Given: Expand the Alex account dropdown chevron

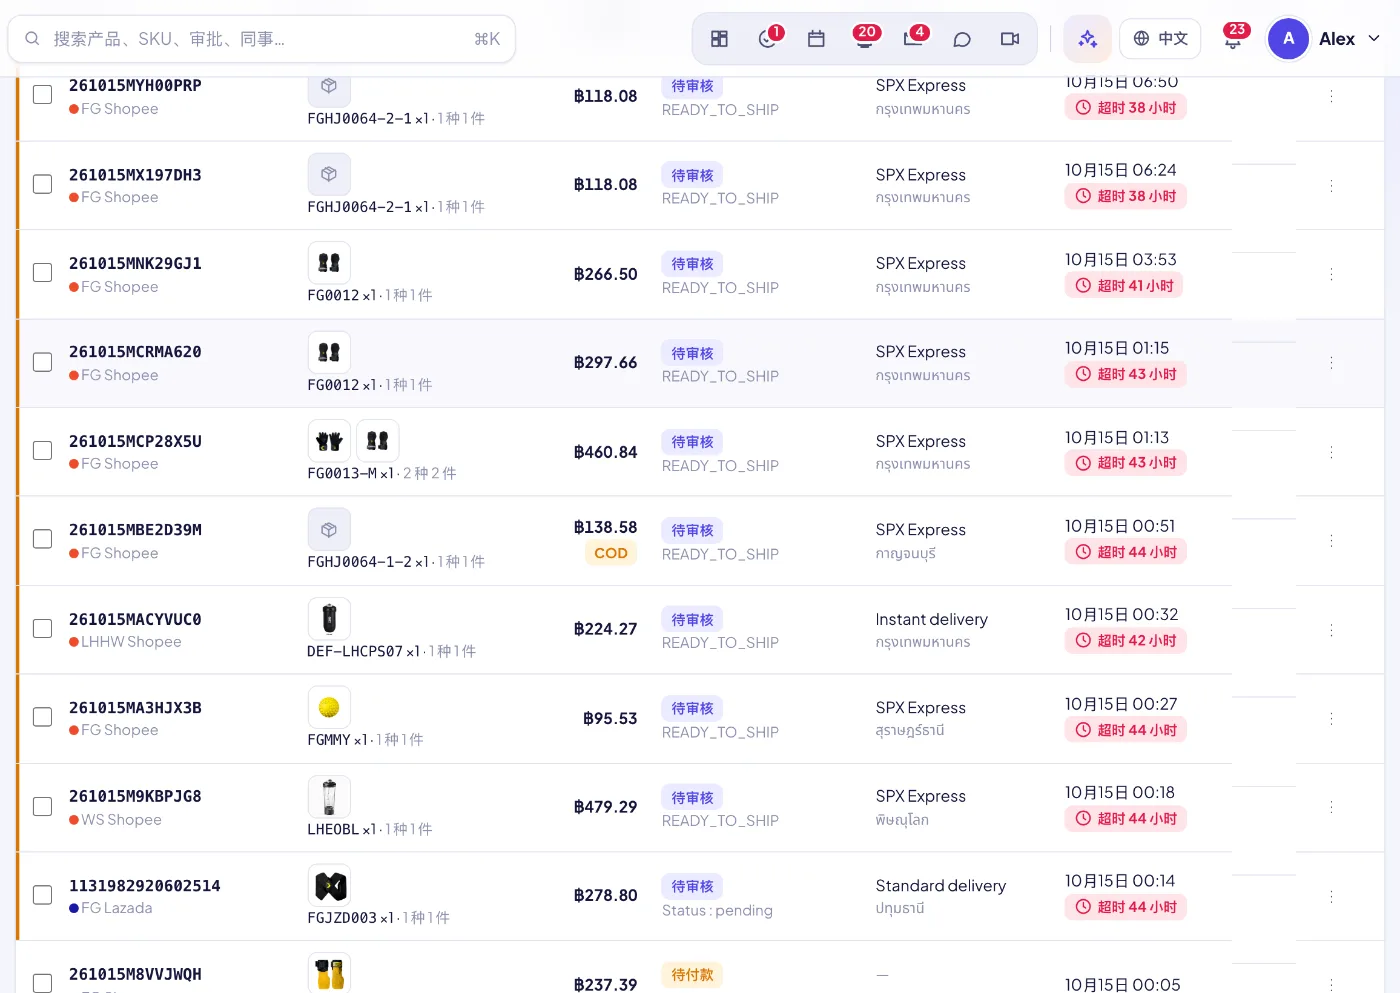Looking at the screenshot, I should [1374, 39].
